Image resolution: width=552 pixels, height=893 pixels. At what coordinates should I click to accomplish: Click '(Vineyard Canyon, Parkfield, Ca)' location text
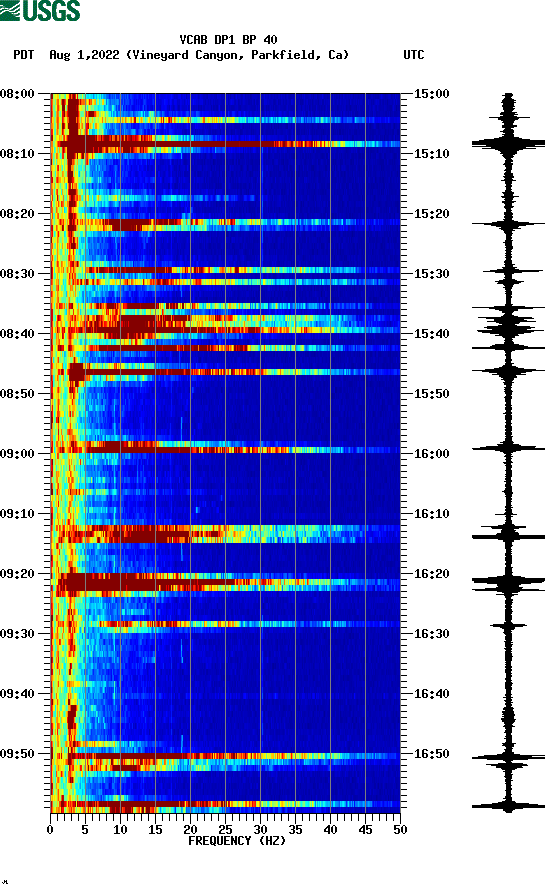238,55
